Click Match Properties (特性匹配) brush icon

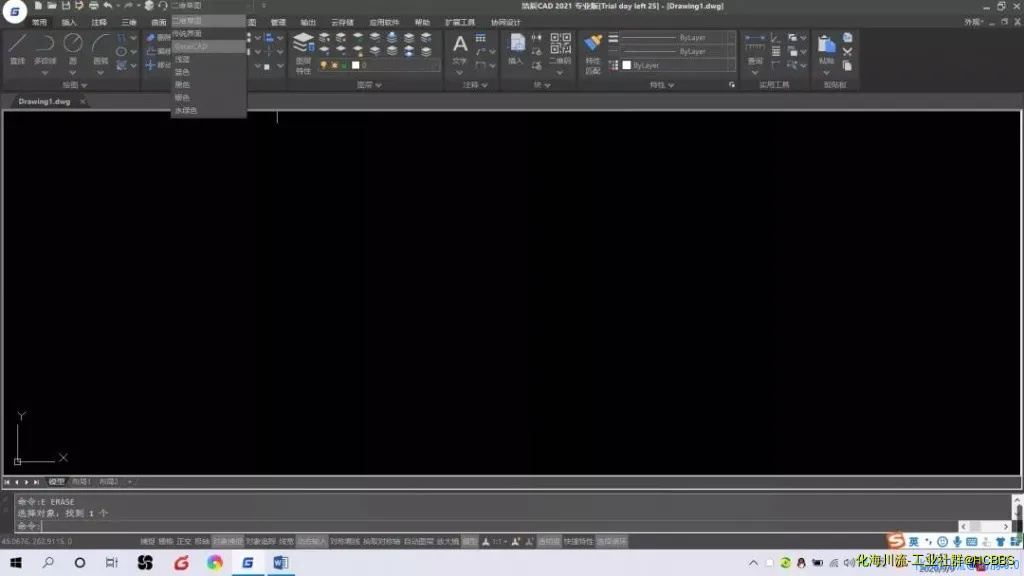[592, 54]
